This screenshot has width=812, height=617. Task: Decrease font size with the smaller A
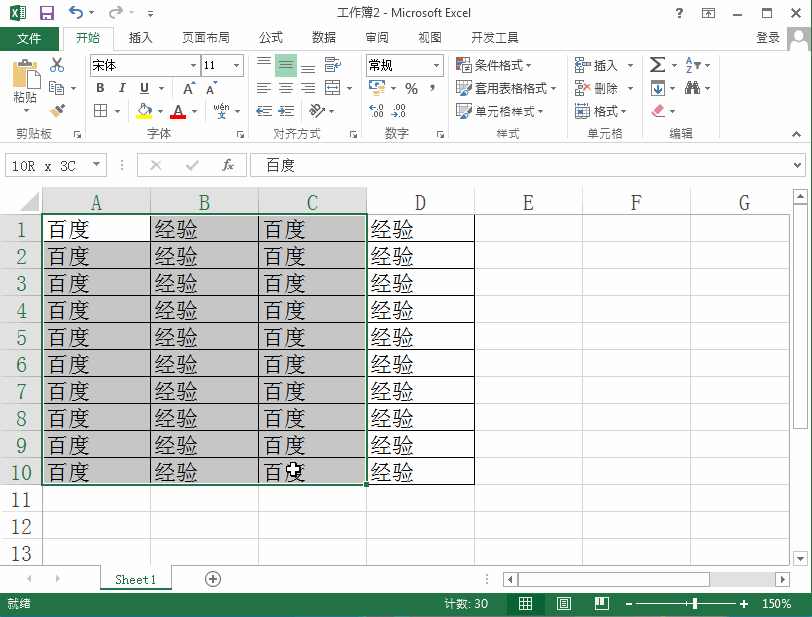212,89
